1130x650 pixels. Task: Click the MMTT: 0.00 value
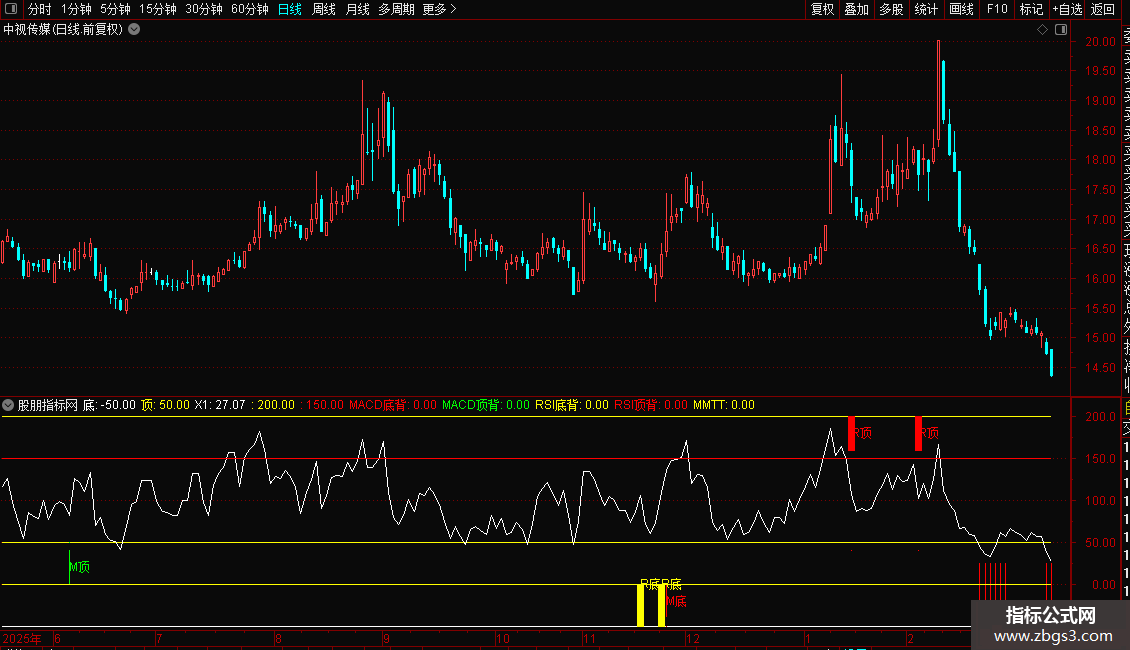(724, 405)
